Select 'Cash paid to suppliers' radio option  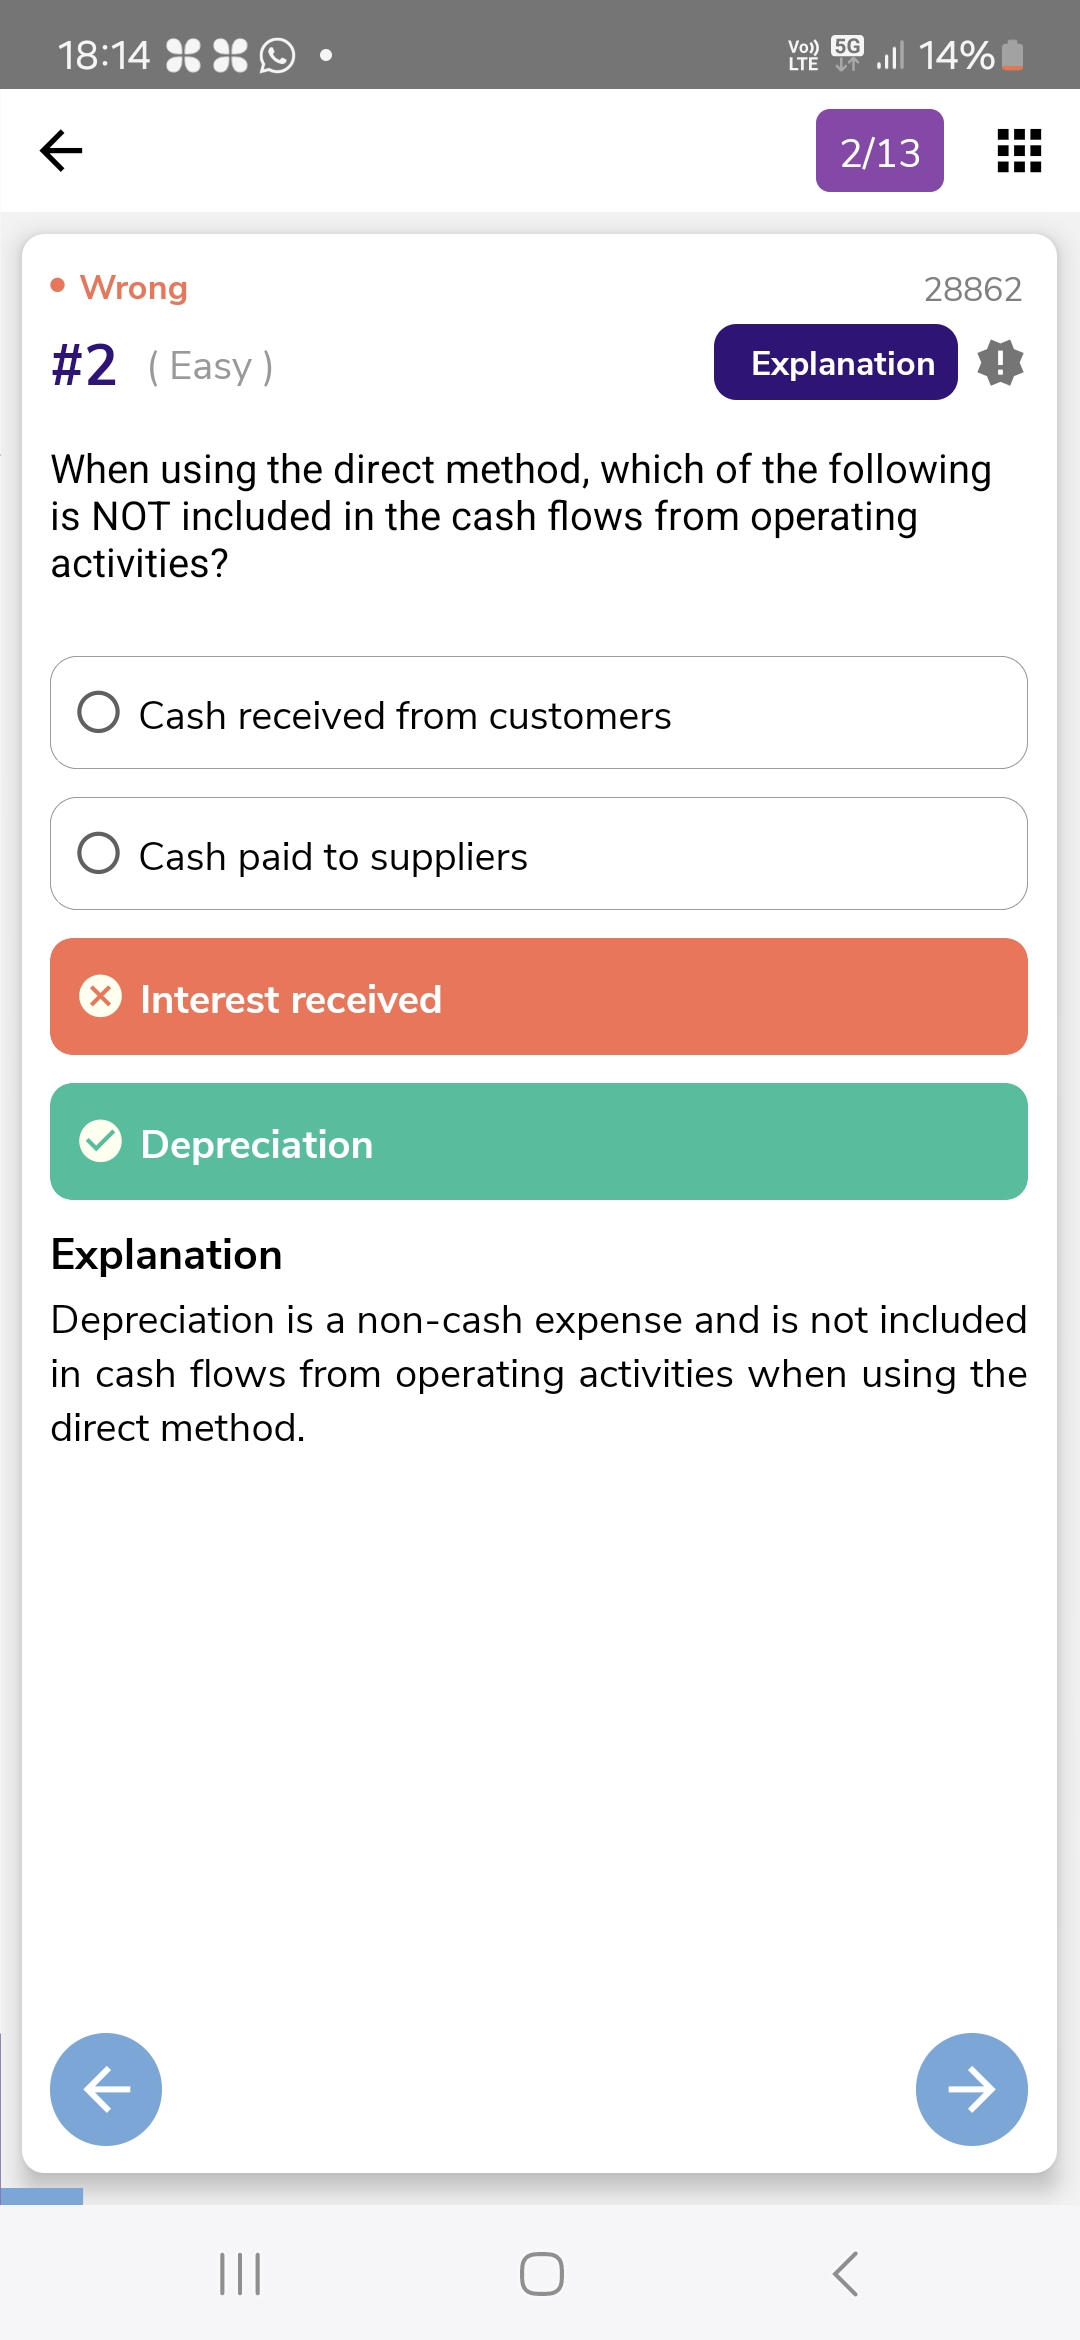(x=99, y=854)
